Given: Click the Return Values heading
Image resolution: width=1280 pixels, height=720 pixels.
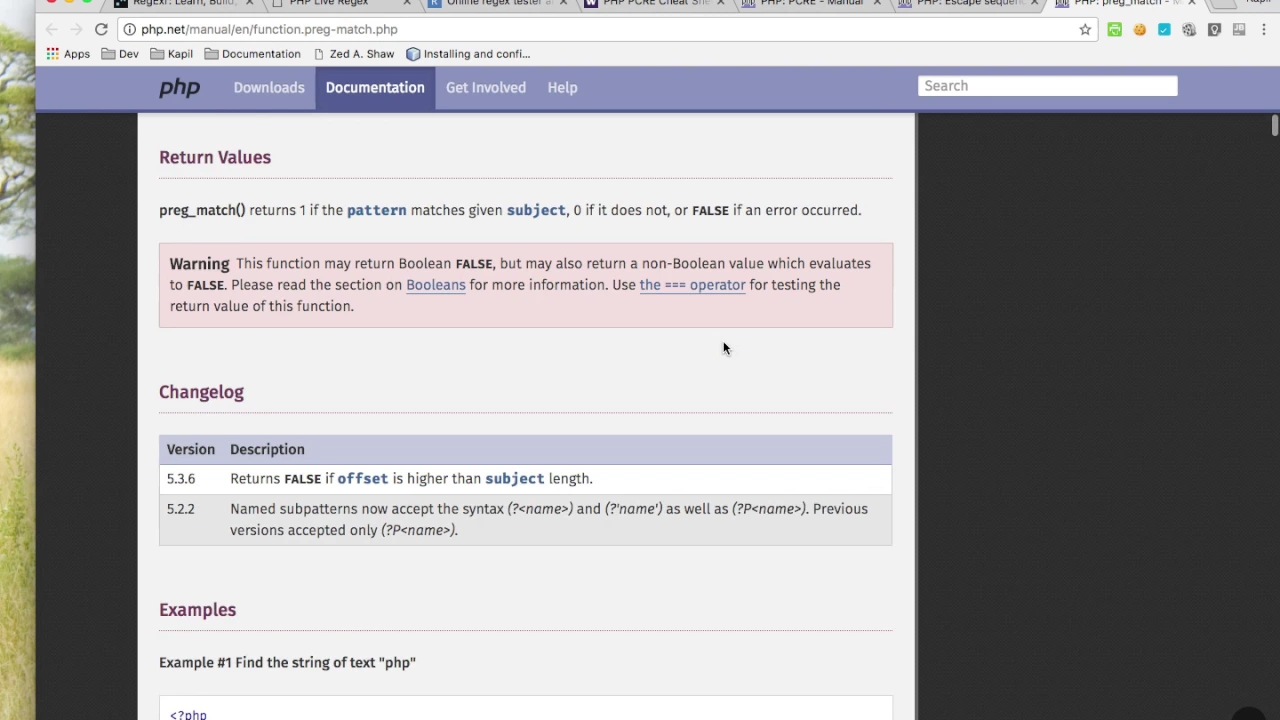Looking at the screenshot, I should 215,157.
